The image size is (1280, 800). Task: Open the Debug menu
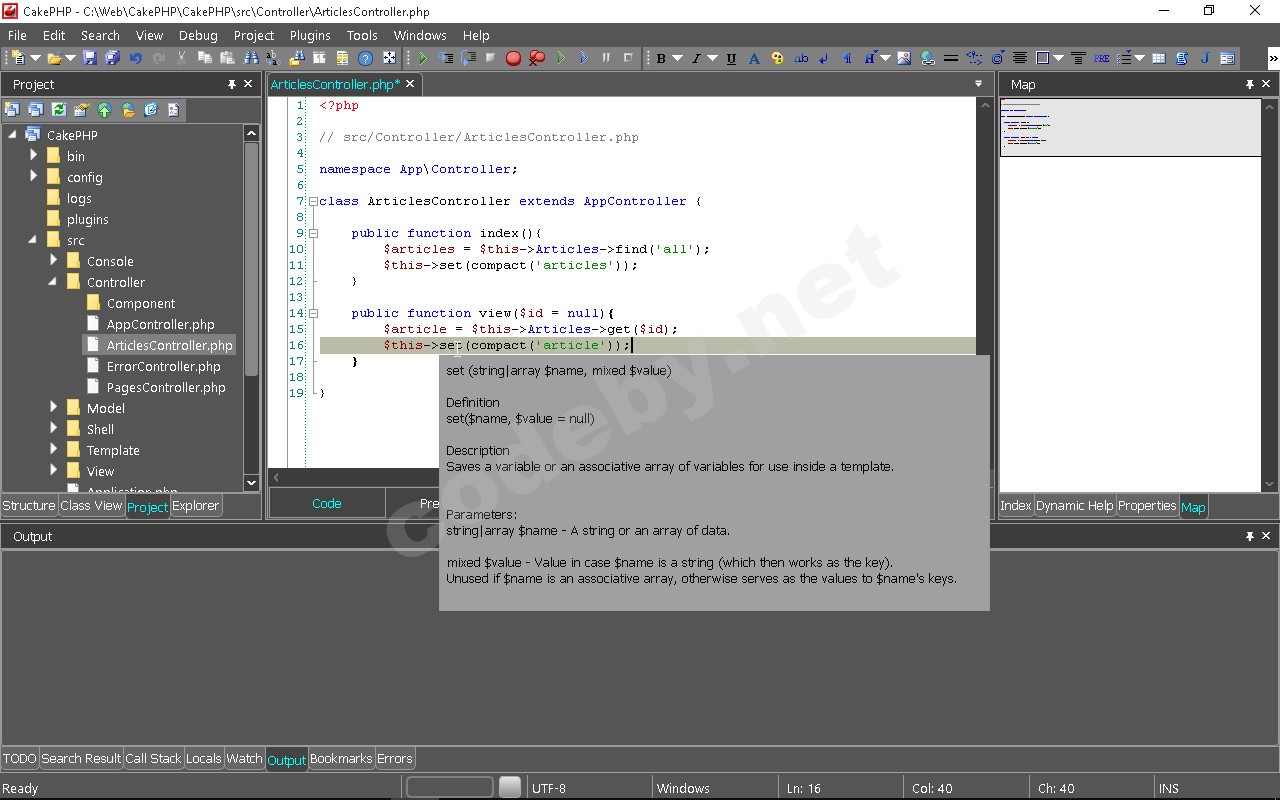[197, 35]
